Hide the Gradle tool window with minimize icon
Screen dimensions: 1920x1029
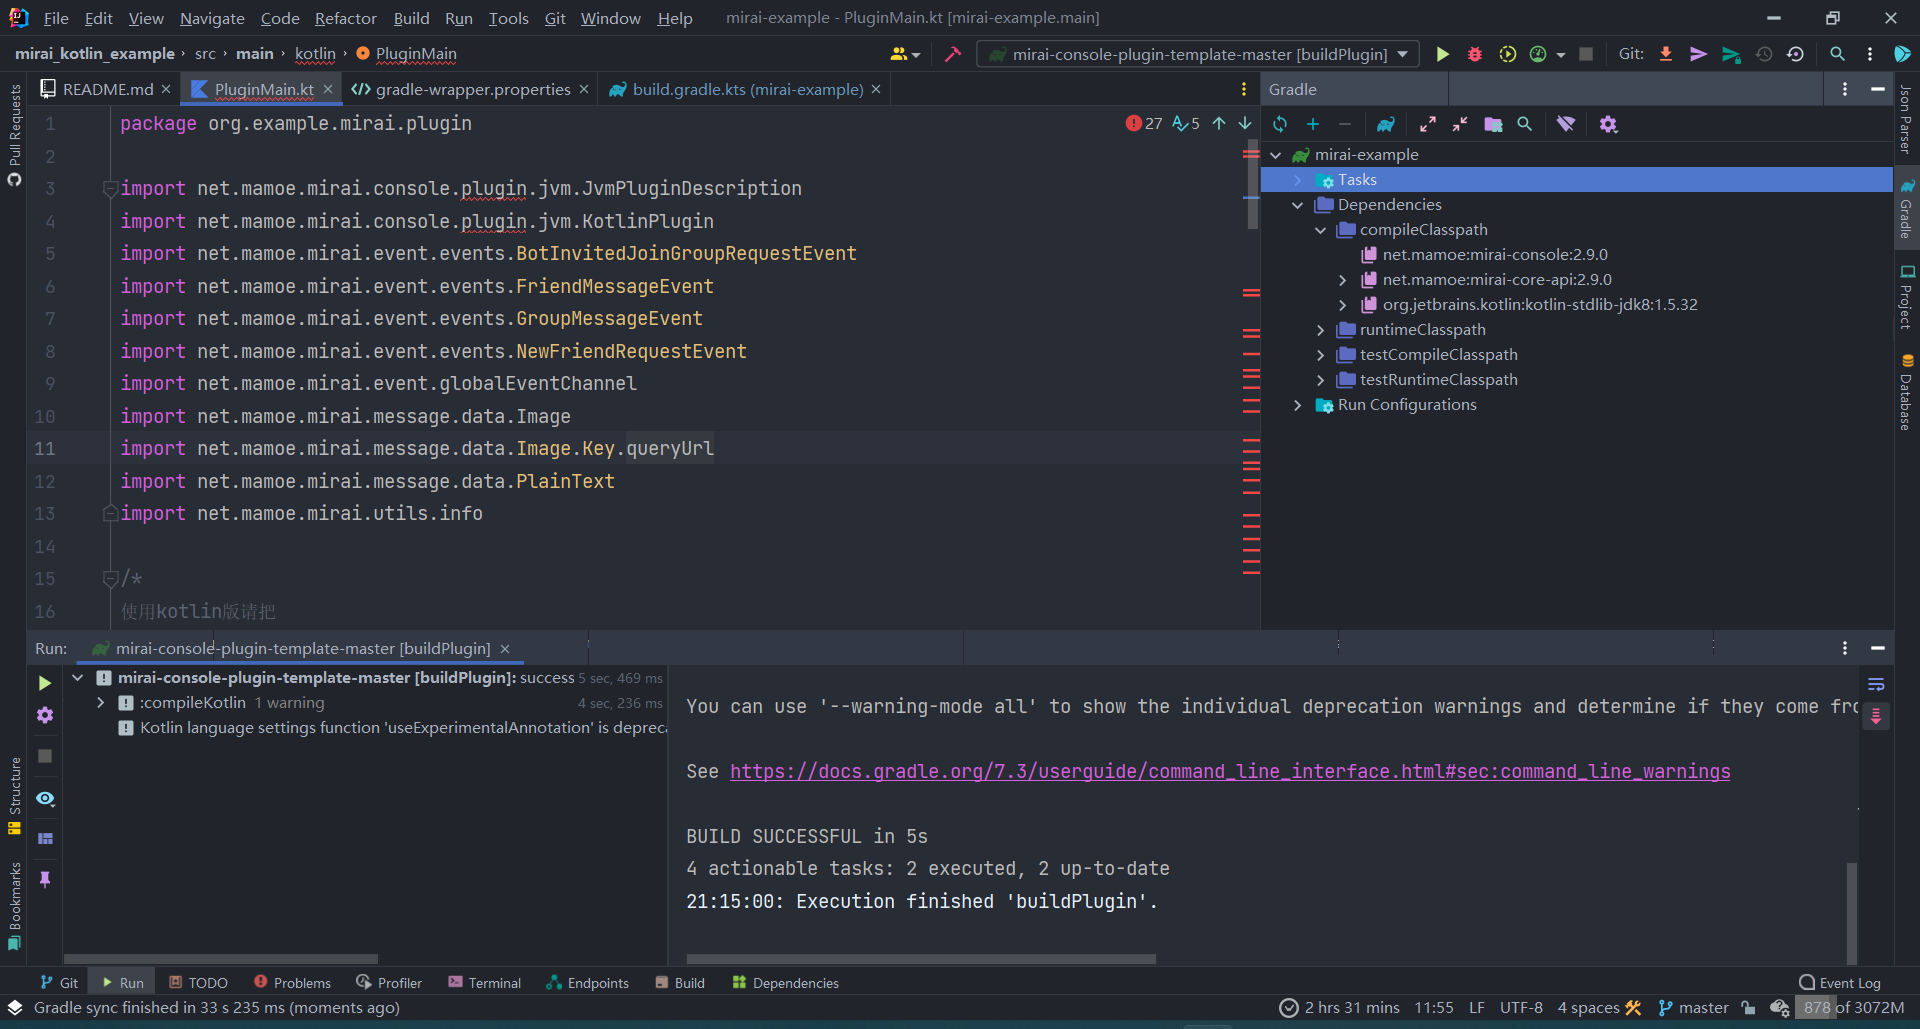(1877, 89)
